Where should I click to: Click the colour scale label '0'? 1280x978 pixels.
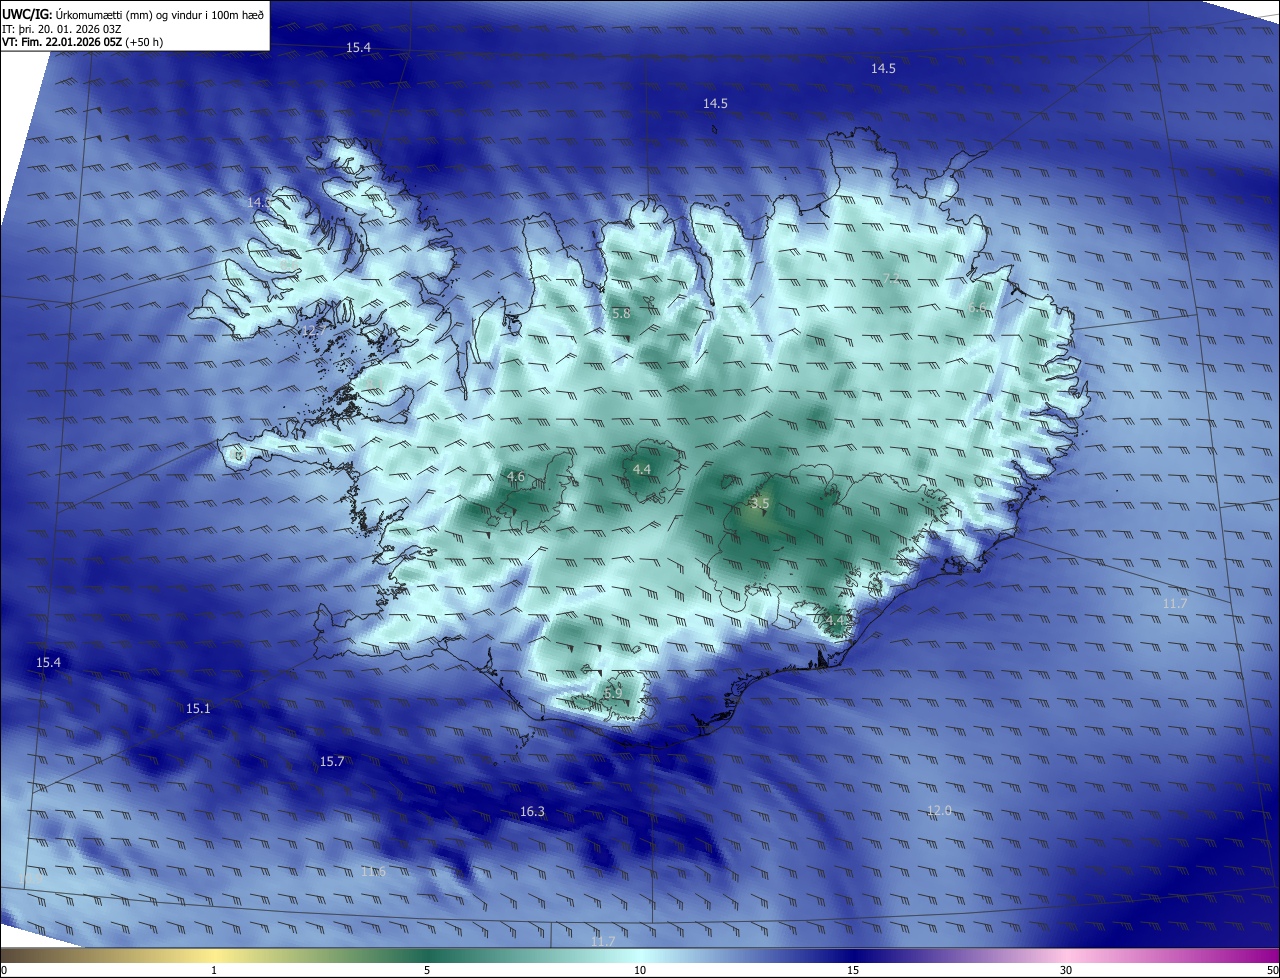tap(3, 970)
